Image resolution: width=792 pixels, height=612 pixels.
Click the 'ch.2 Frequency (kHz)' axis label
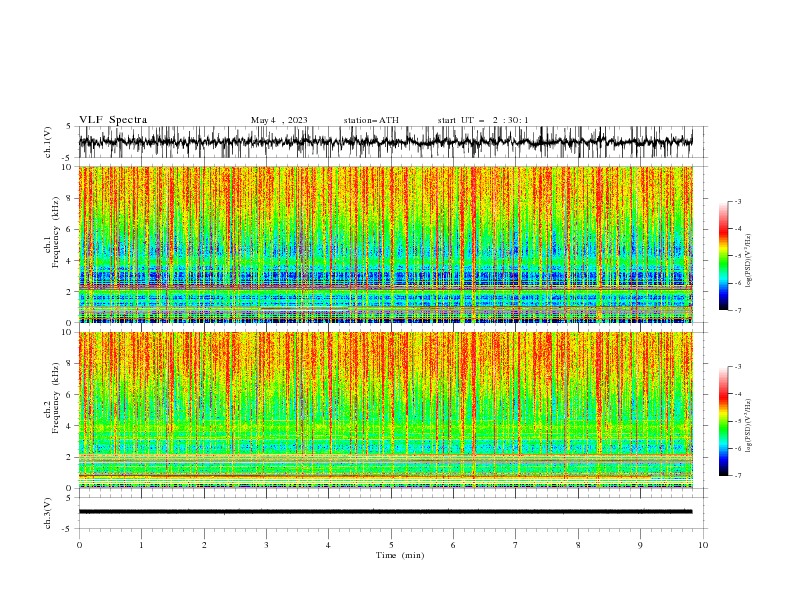click(52, 398)
